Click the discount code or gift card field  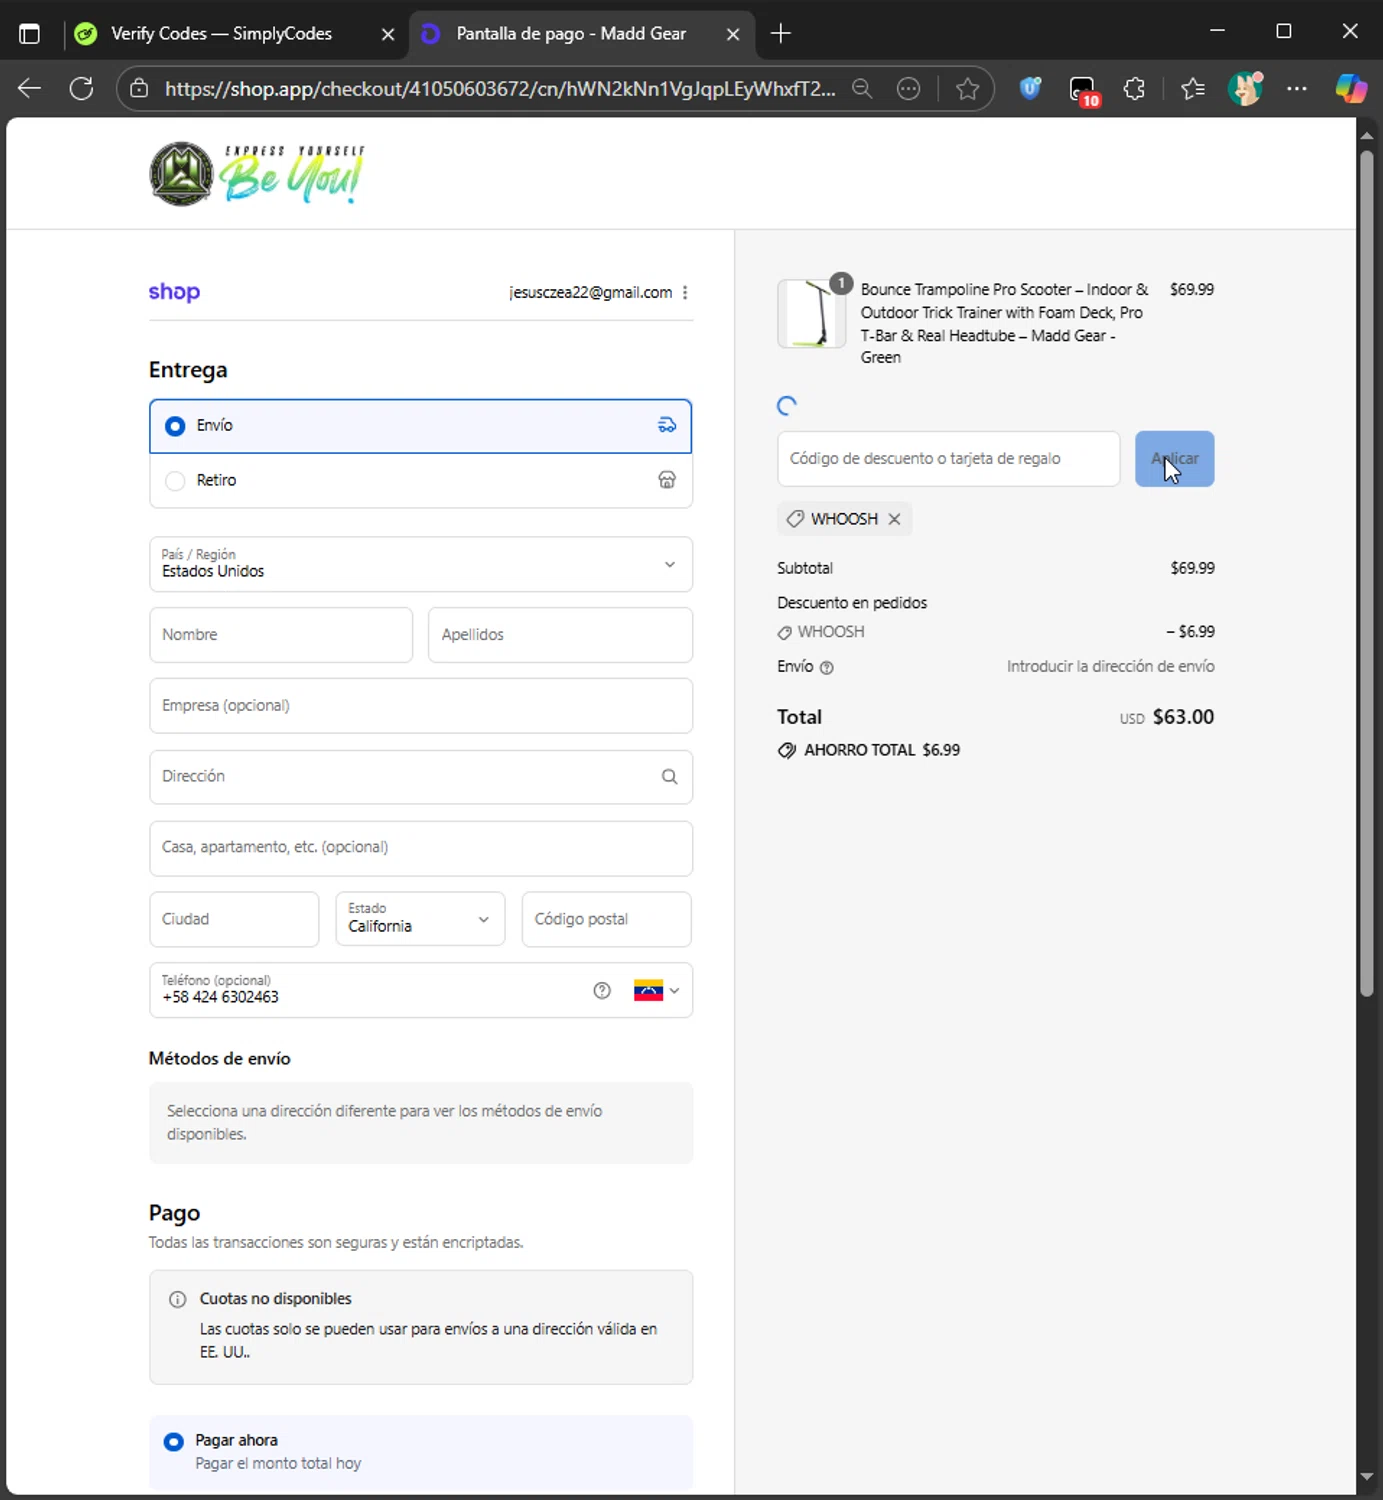pos(948,459)
